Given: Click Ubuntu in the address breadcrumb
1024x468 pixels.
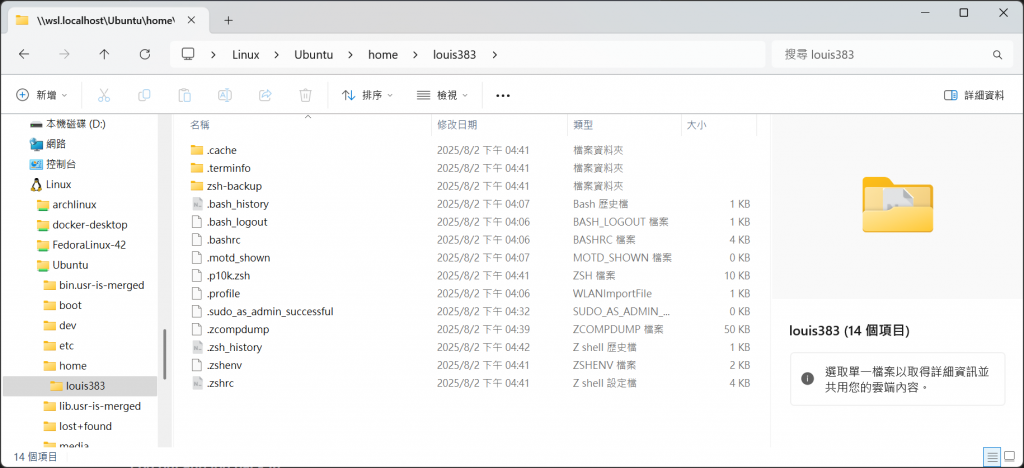Looking at the screenshot, I should [x=313, y=55].
